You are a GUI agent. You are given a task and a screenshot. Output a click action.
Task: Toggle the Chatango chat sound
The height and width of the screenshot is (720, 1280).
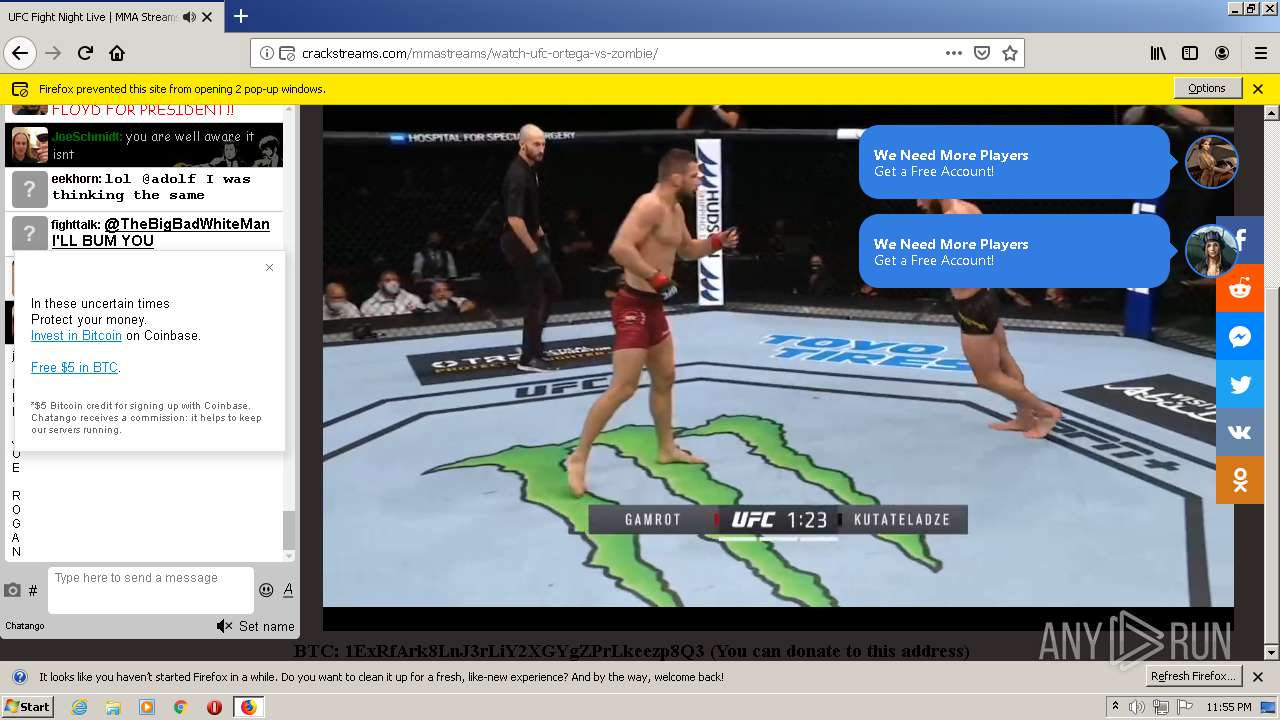(x=224, y=626)
